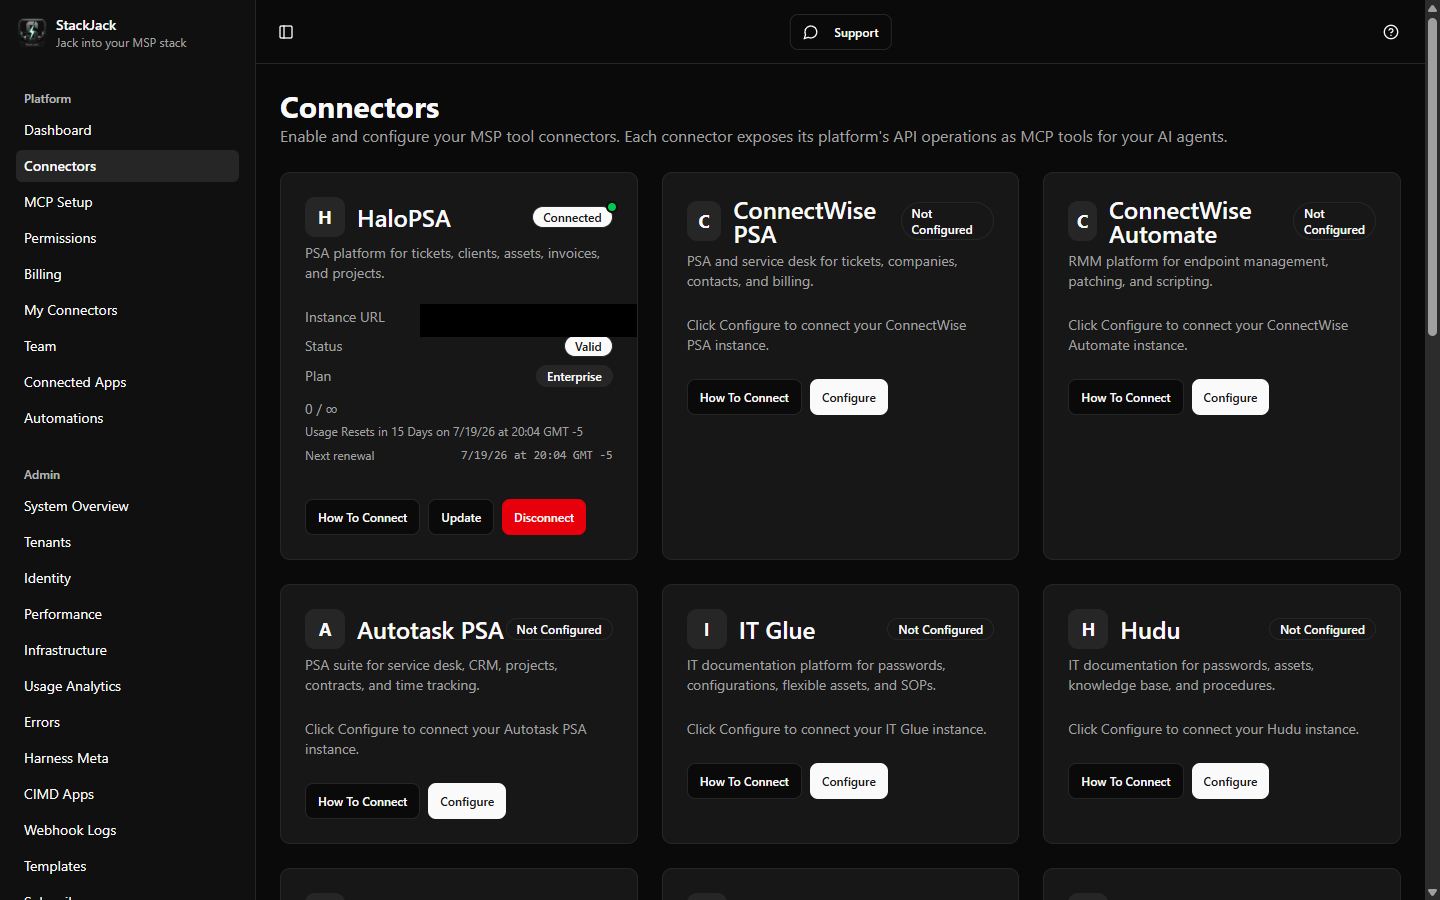Configure Hudu connector
Screen dimensions: 1440x900
pos(1230,781)
